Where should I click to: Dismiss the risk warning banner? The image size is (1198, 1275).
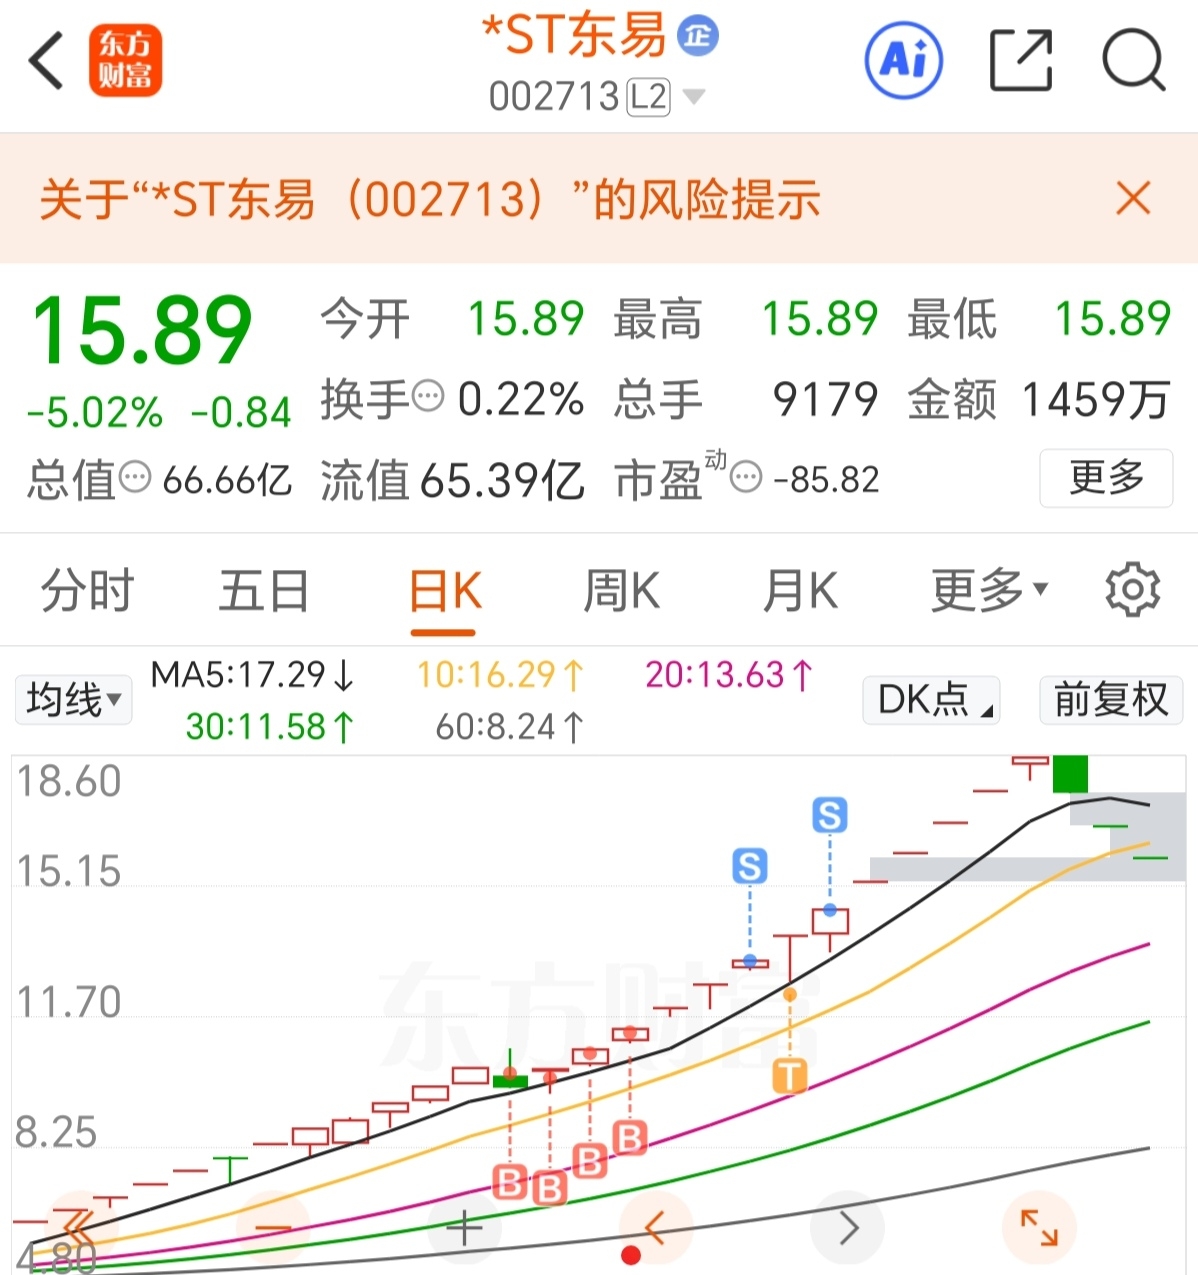(x=1133, y=198)
